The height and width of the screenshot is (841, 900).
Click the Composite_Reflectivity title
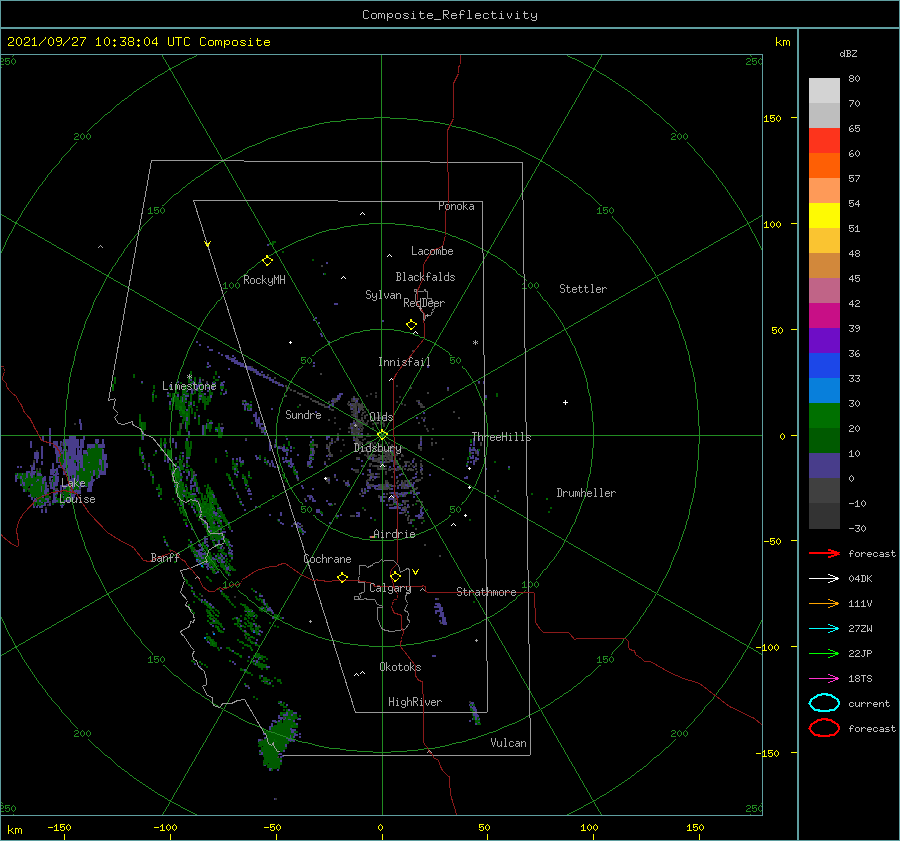[450, 15]
